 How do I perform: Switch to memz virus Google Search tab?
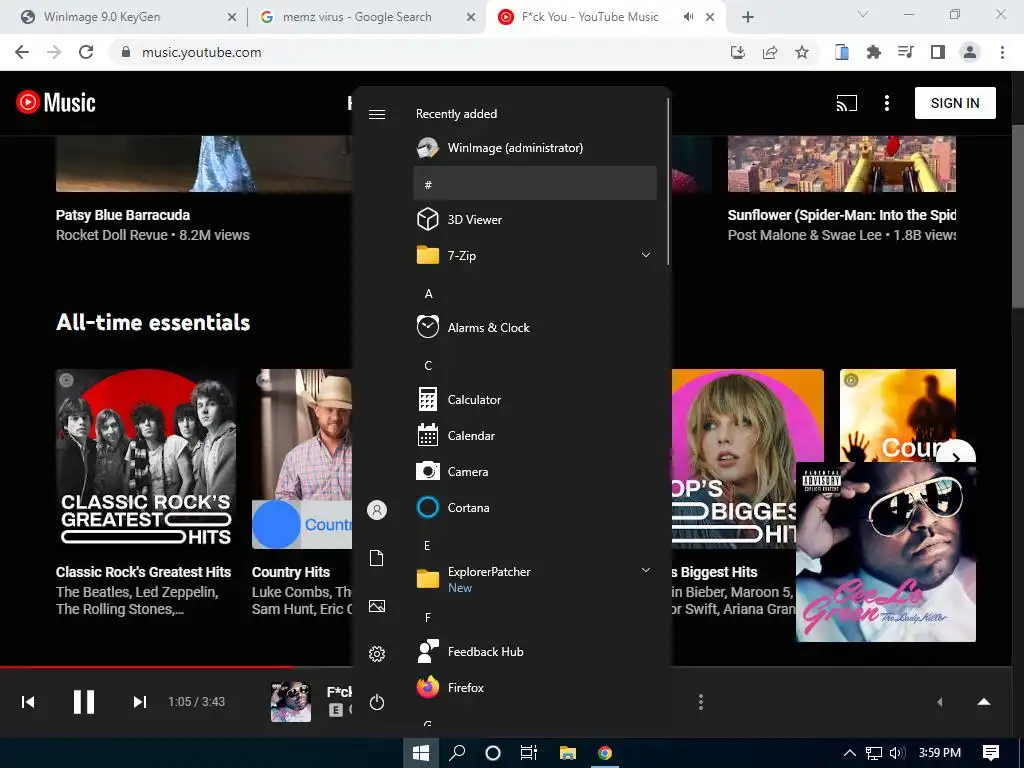[366, 17]
